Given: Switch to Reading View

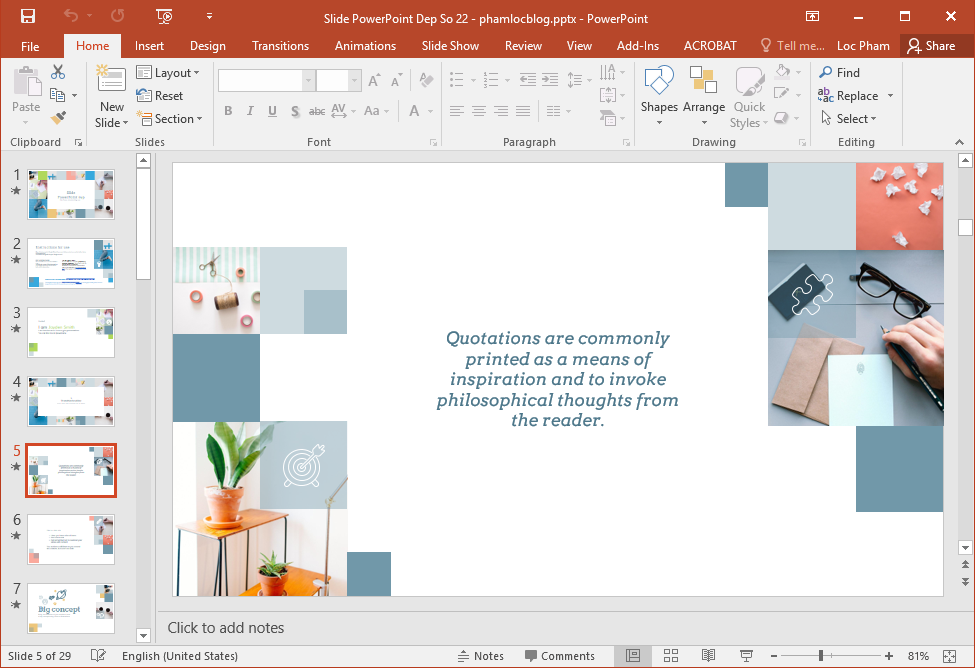Looking at the screenshot, I should [708, 656].
